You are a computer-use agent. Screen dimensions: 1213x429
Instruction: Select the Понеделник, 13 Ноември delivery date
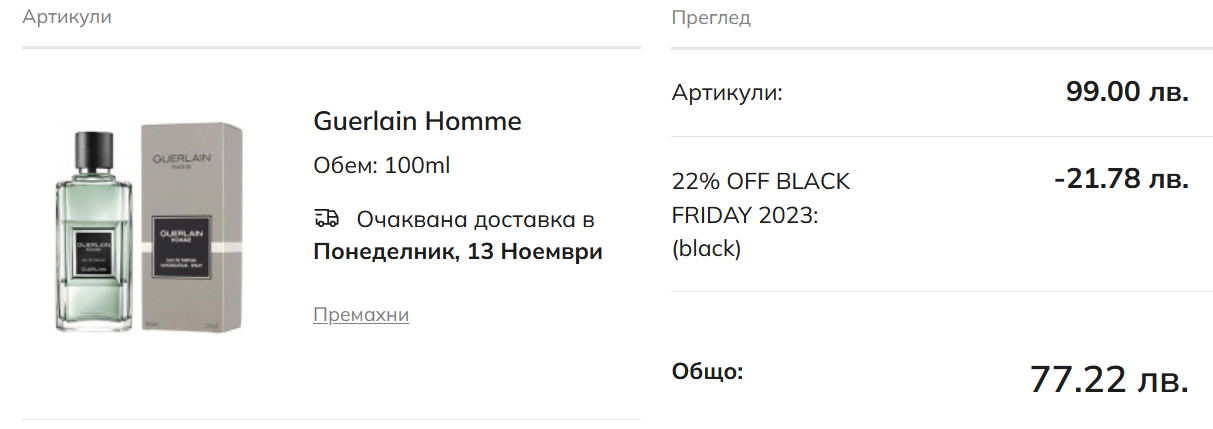point(458,251)
